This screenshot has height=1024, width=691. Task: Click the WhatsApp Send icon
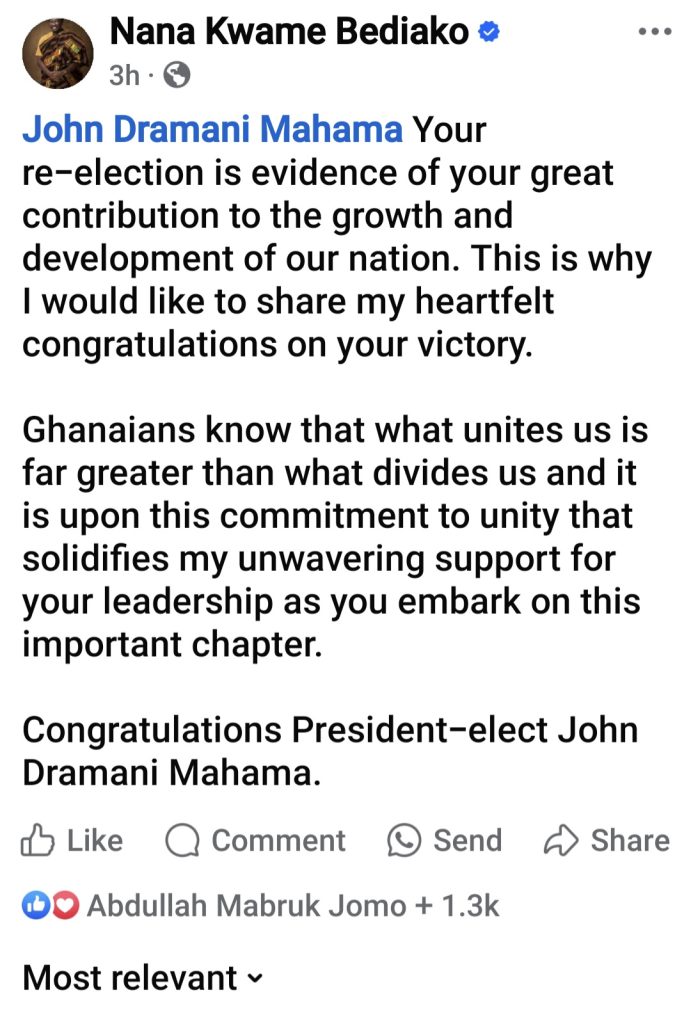[404, 841]
